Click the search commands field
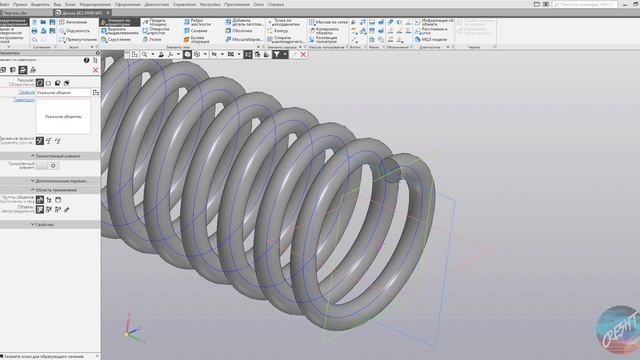Image resolution: width=640 pixels, height=360 pixels. pyautogui.click(x=584, y=4)
